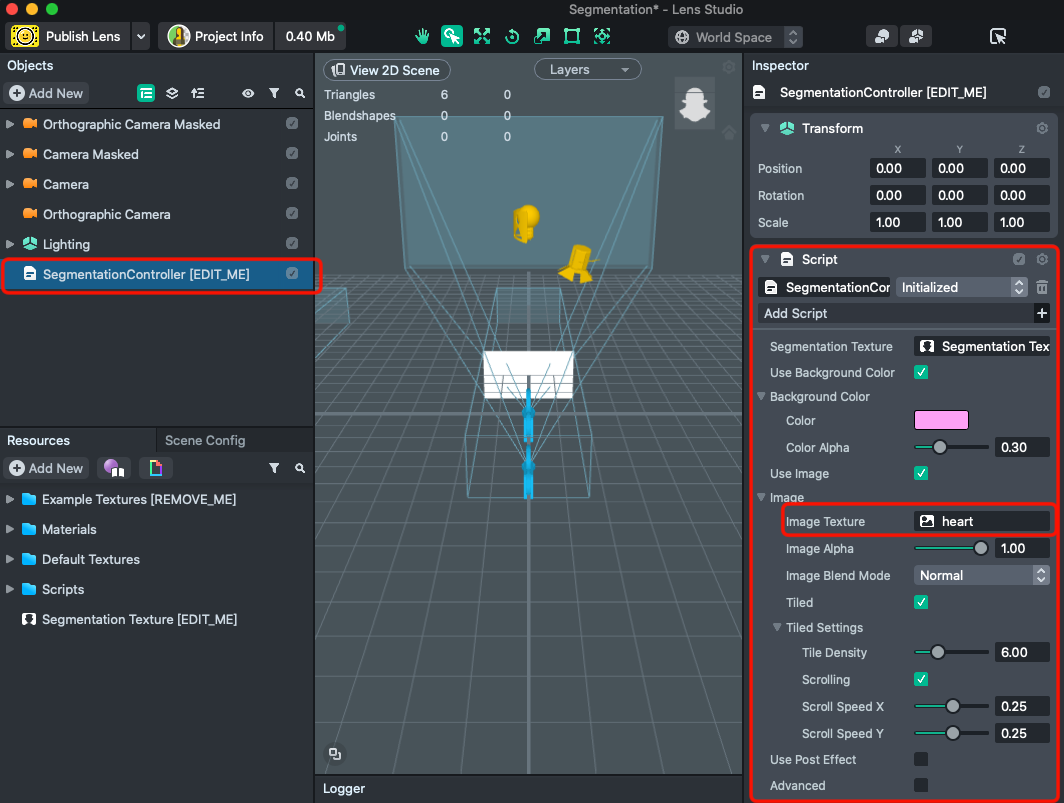The image size is (1064, 803).
Task: Disable the Scrolling checkbox
Action: pos(921,679)
